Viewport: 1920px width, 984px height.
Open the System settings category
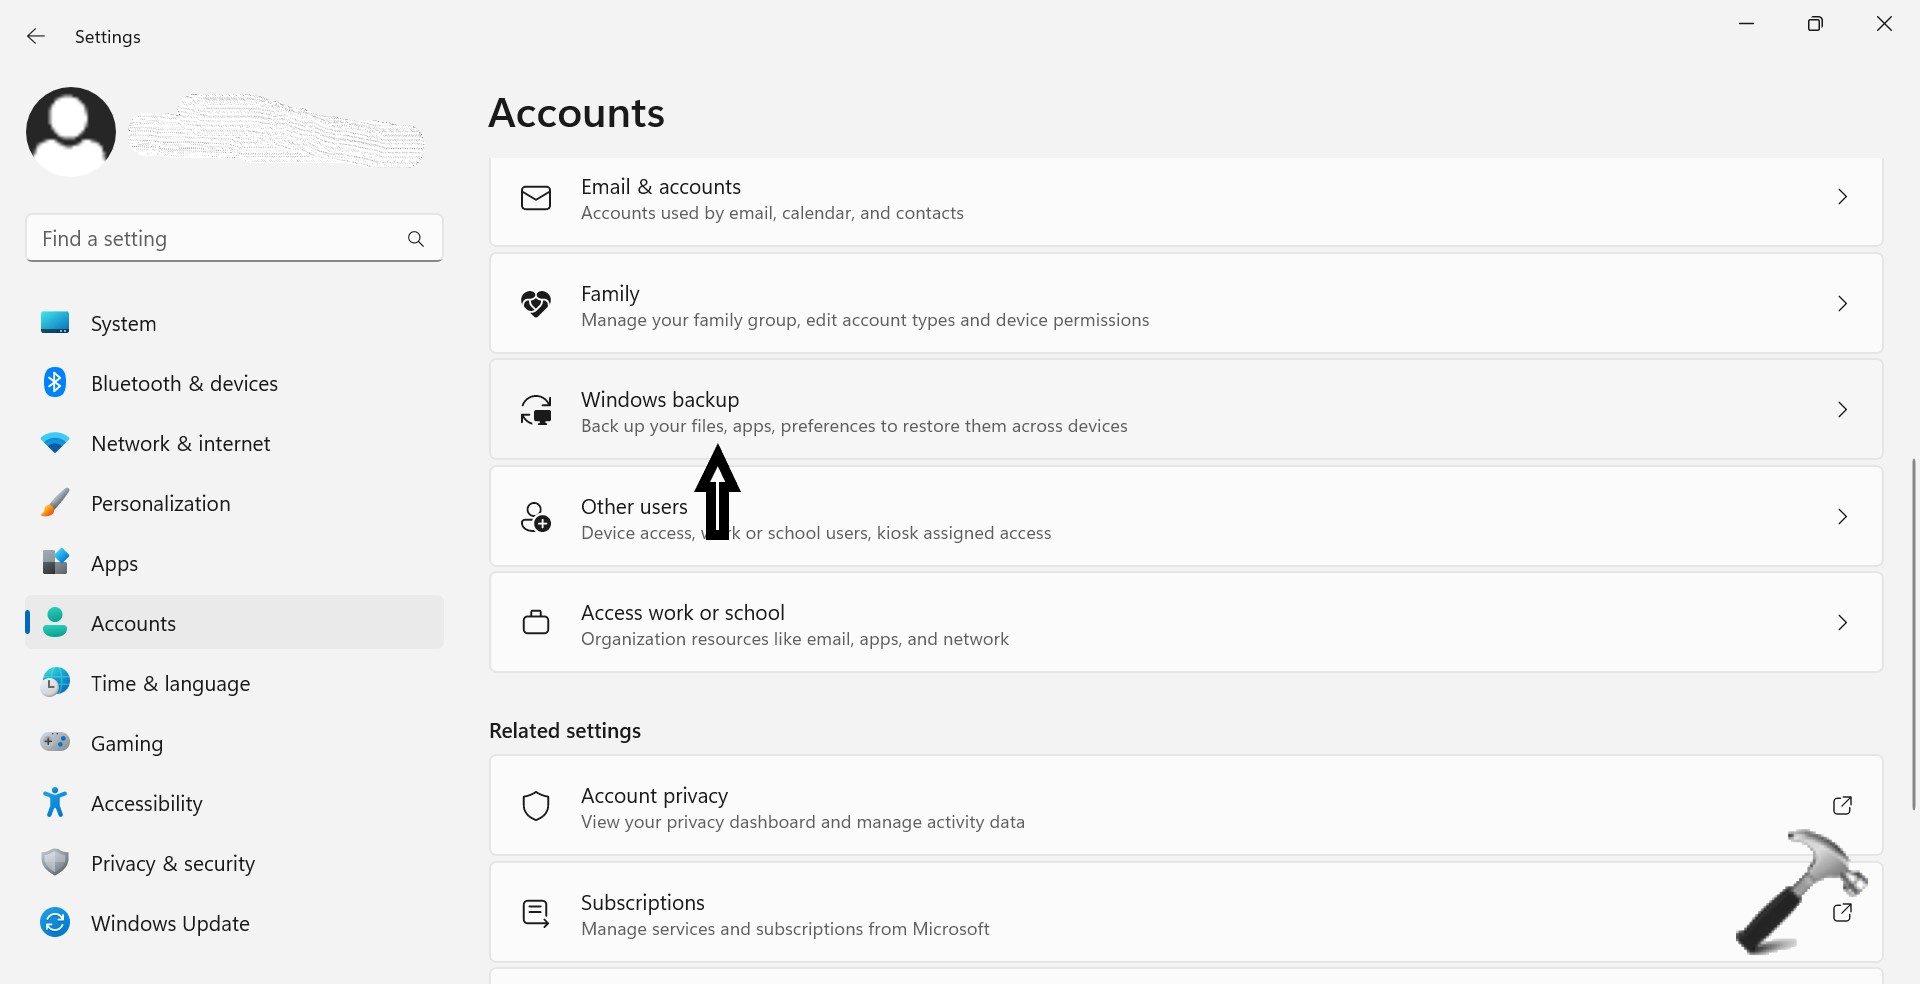point(123,324)
